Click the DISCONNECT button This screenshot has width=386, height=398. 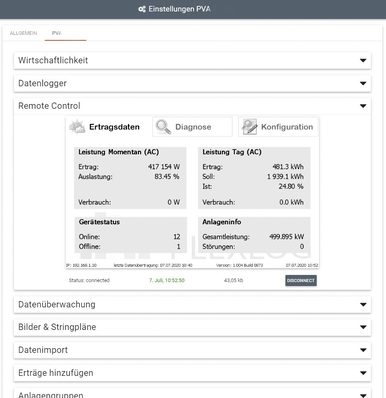click(x=301, y=281)
